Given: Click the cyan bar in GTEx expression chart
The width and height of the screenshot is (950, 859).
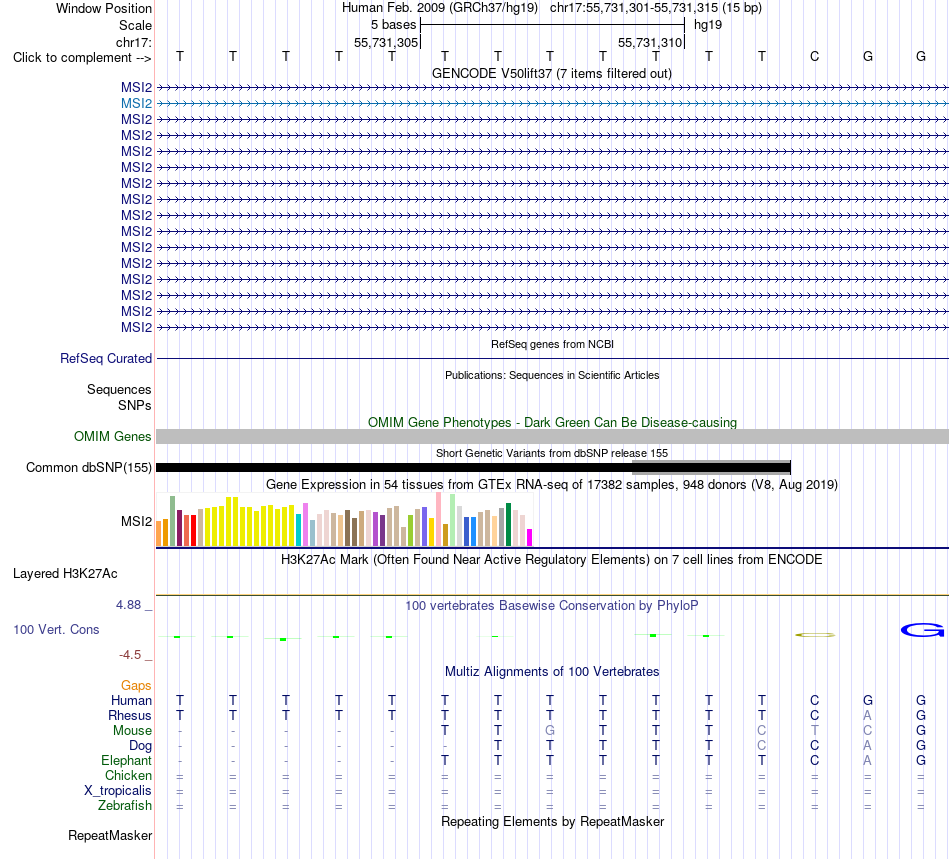Looking at the screenshot, I should click(299, 530).
